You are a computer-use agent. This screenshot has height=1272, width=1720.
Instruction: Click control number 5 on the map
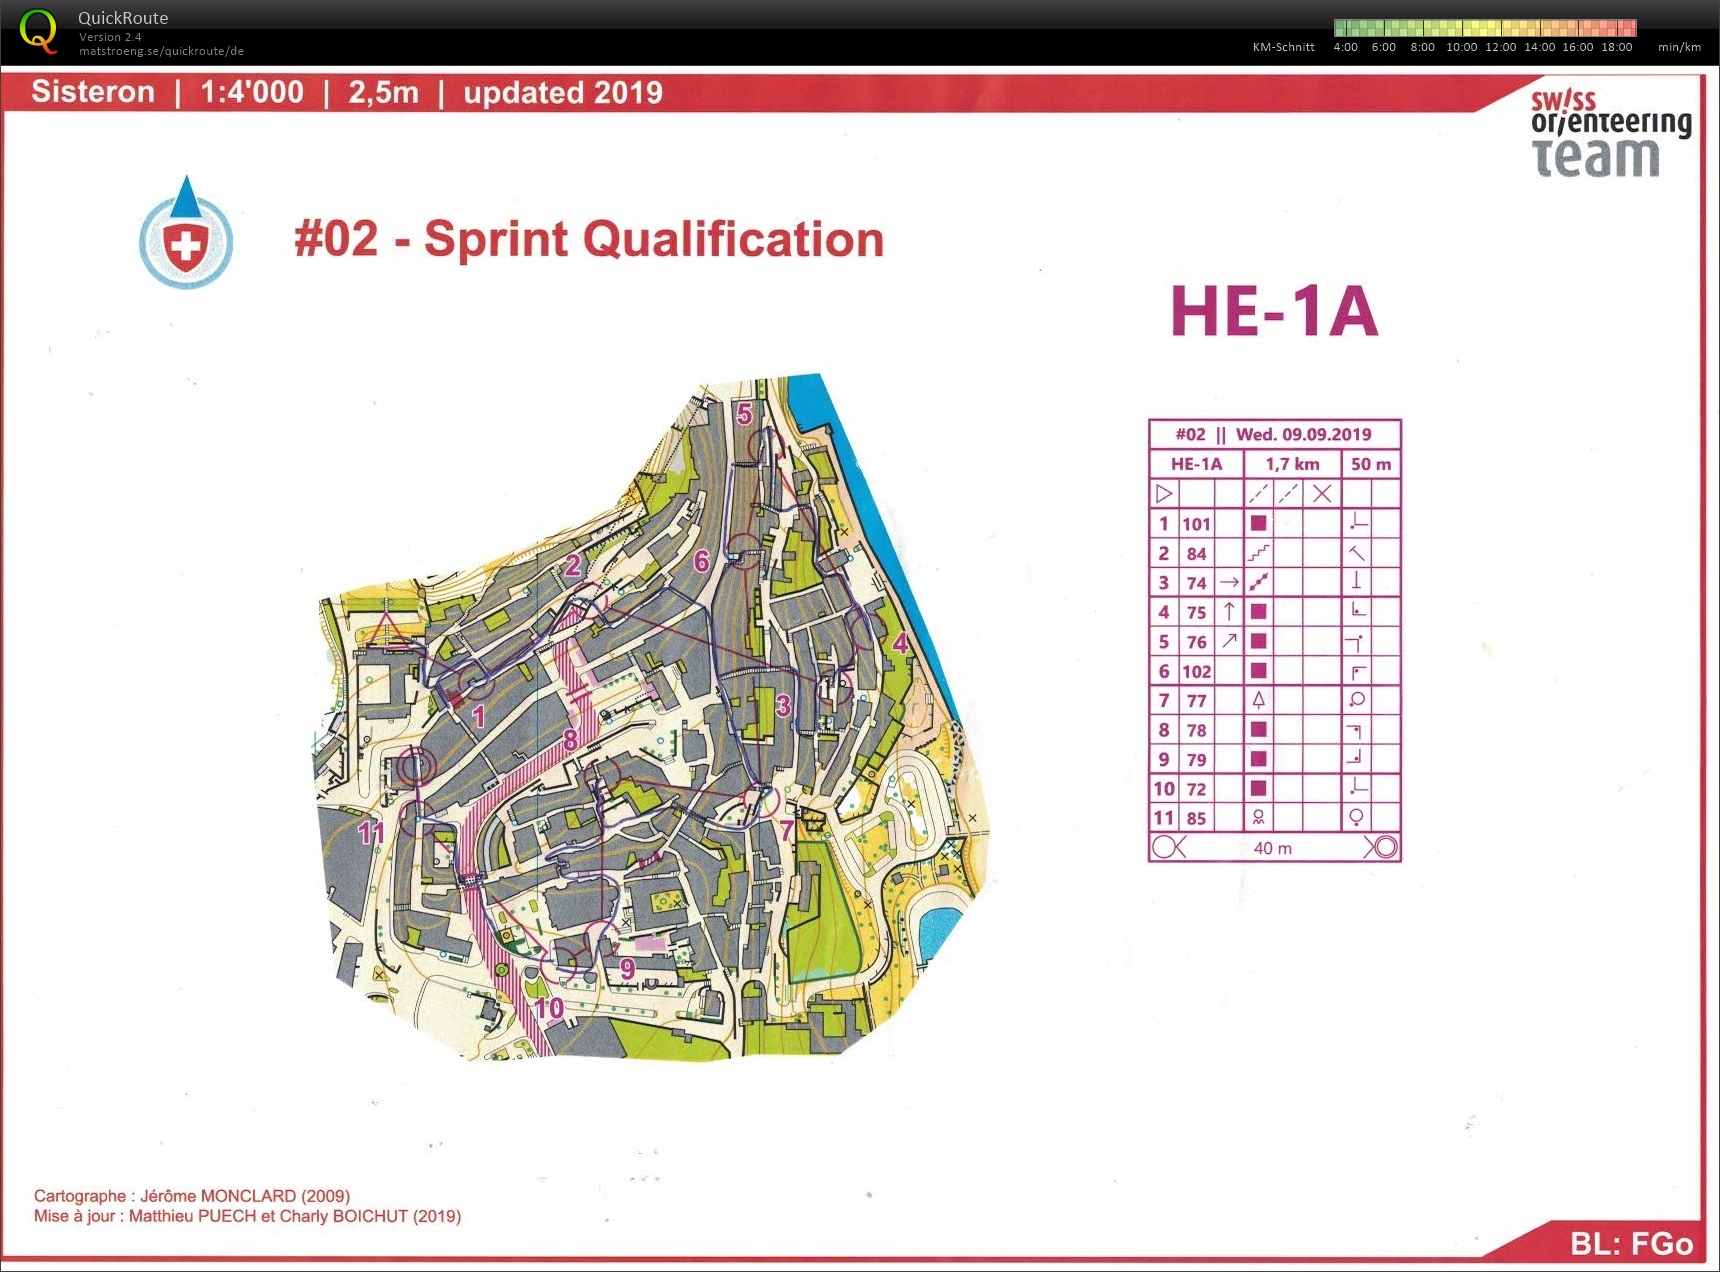(744, 414)
